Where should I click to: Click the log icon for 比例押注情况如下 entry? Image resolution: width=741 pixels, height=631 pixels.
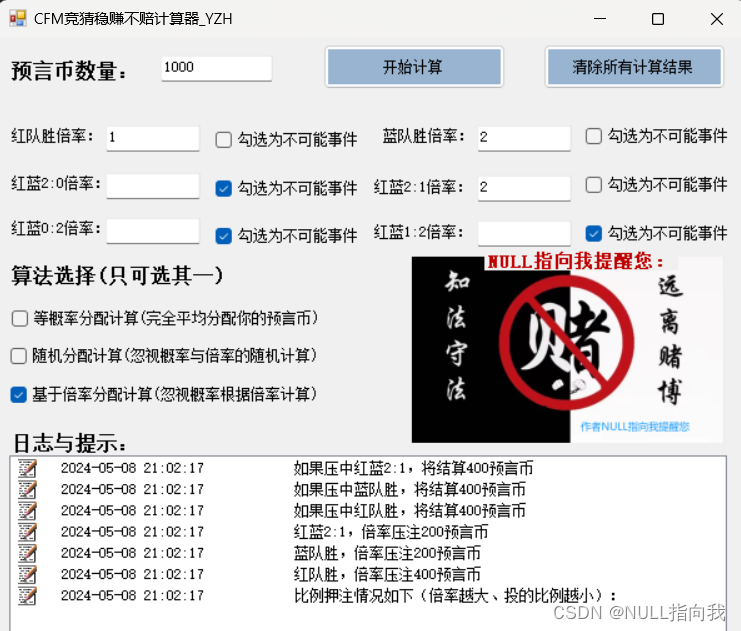27,596
